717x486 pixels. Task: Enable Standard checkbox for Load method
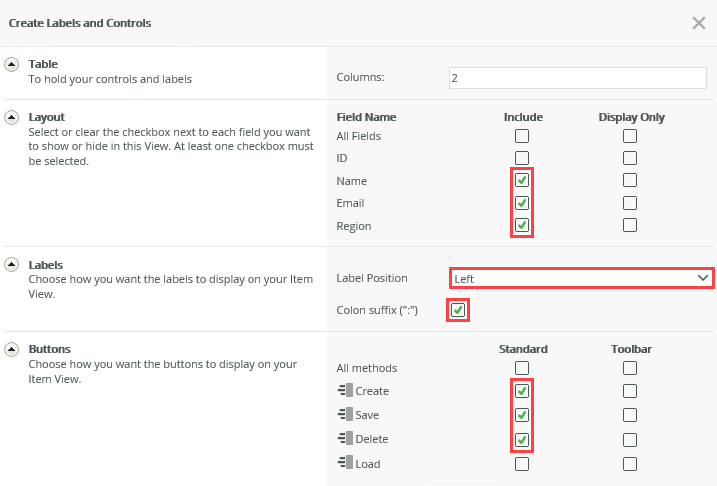(x=521, y=464)
